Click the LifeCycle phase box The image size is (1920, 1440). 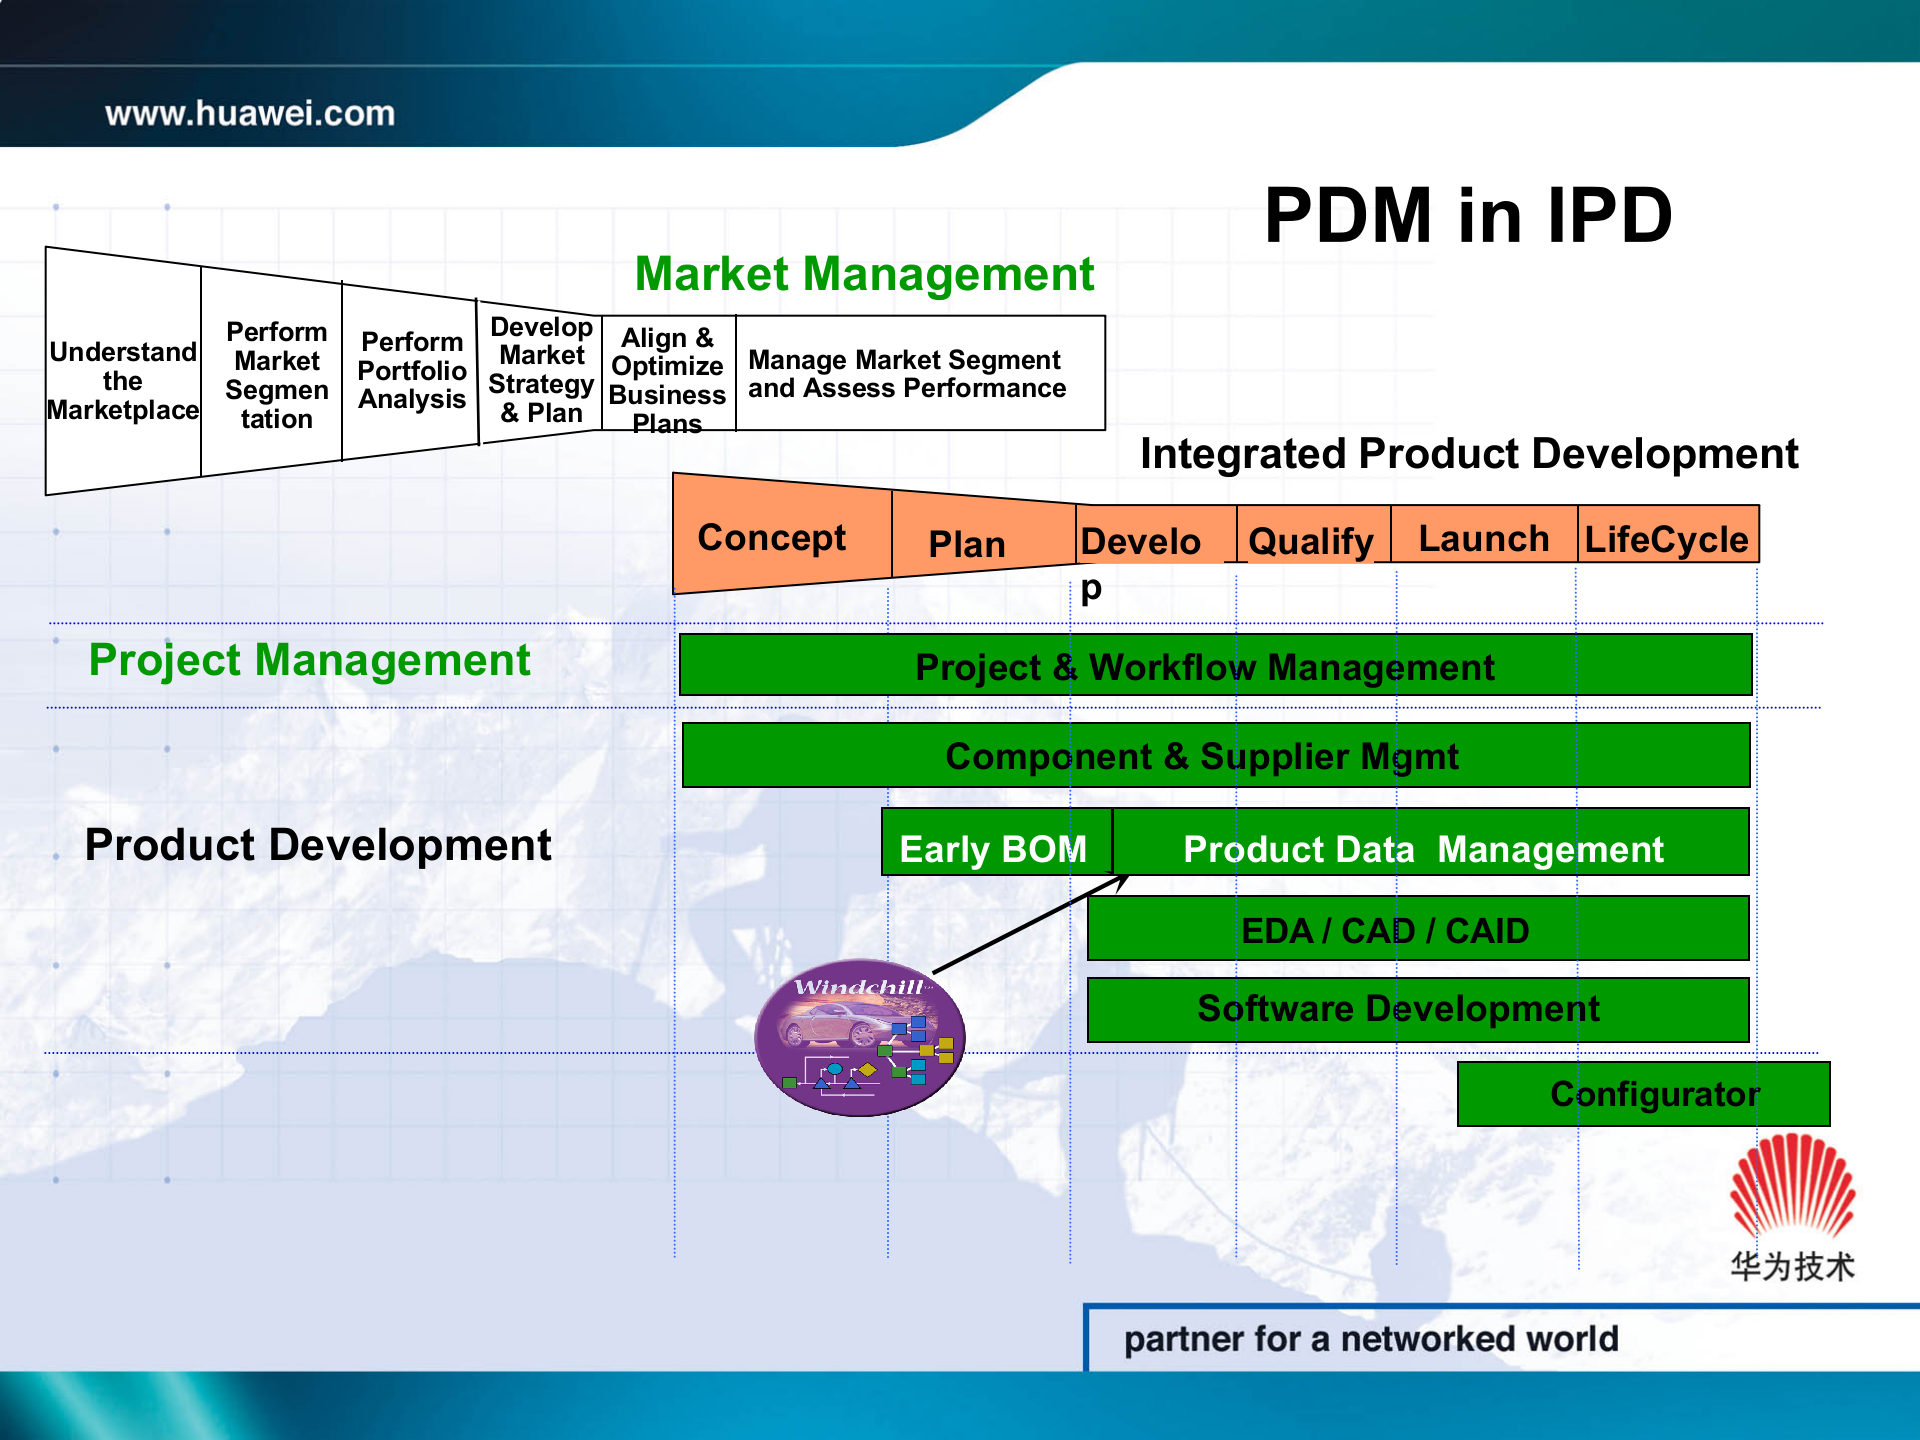(x=1666, y=538)
